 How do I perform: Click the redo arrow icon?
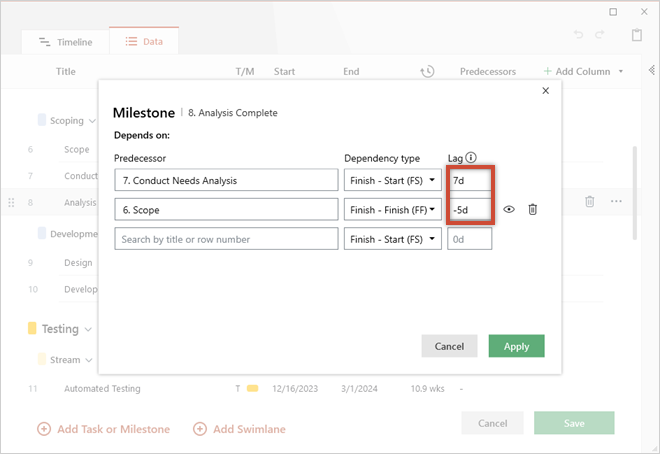click(600, 35)
